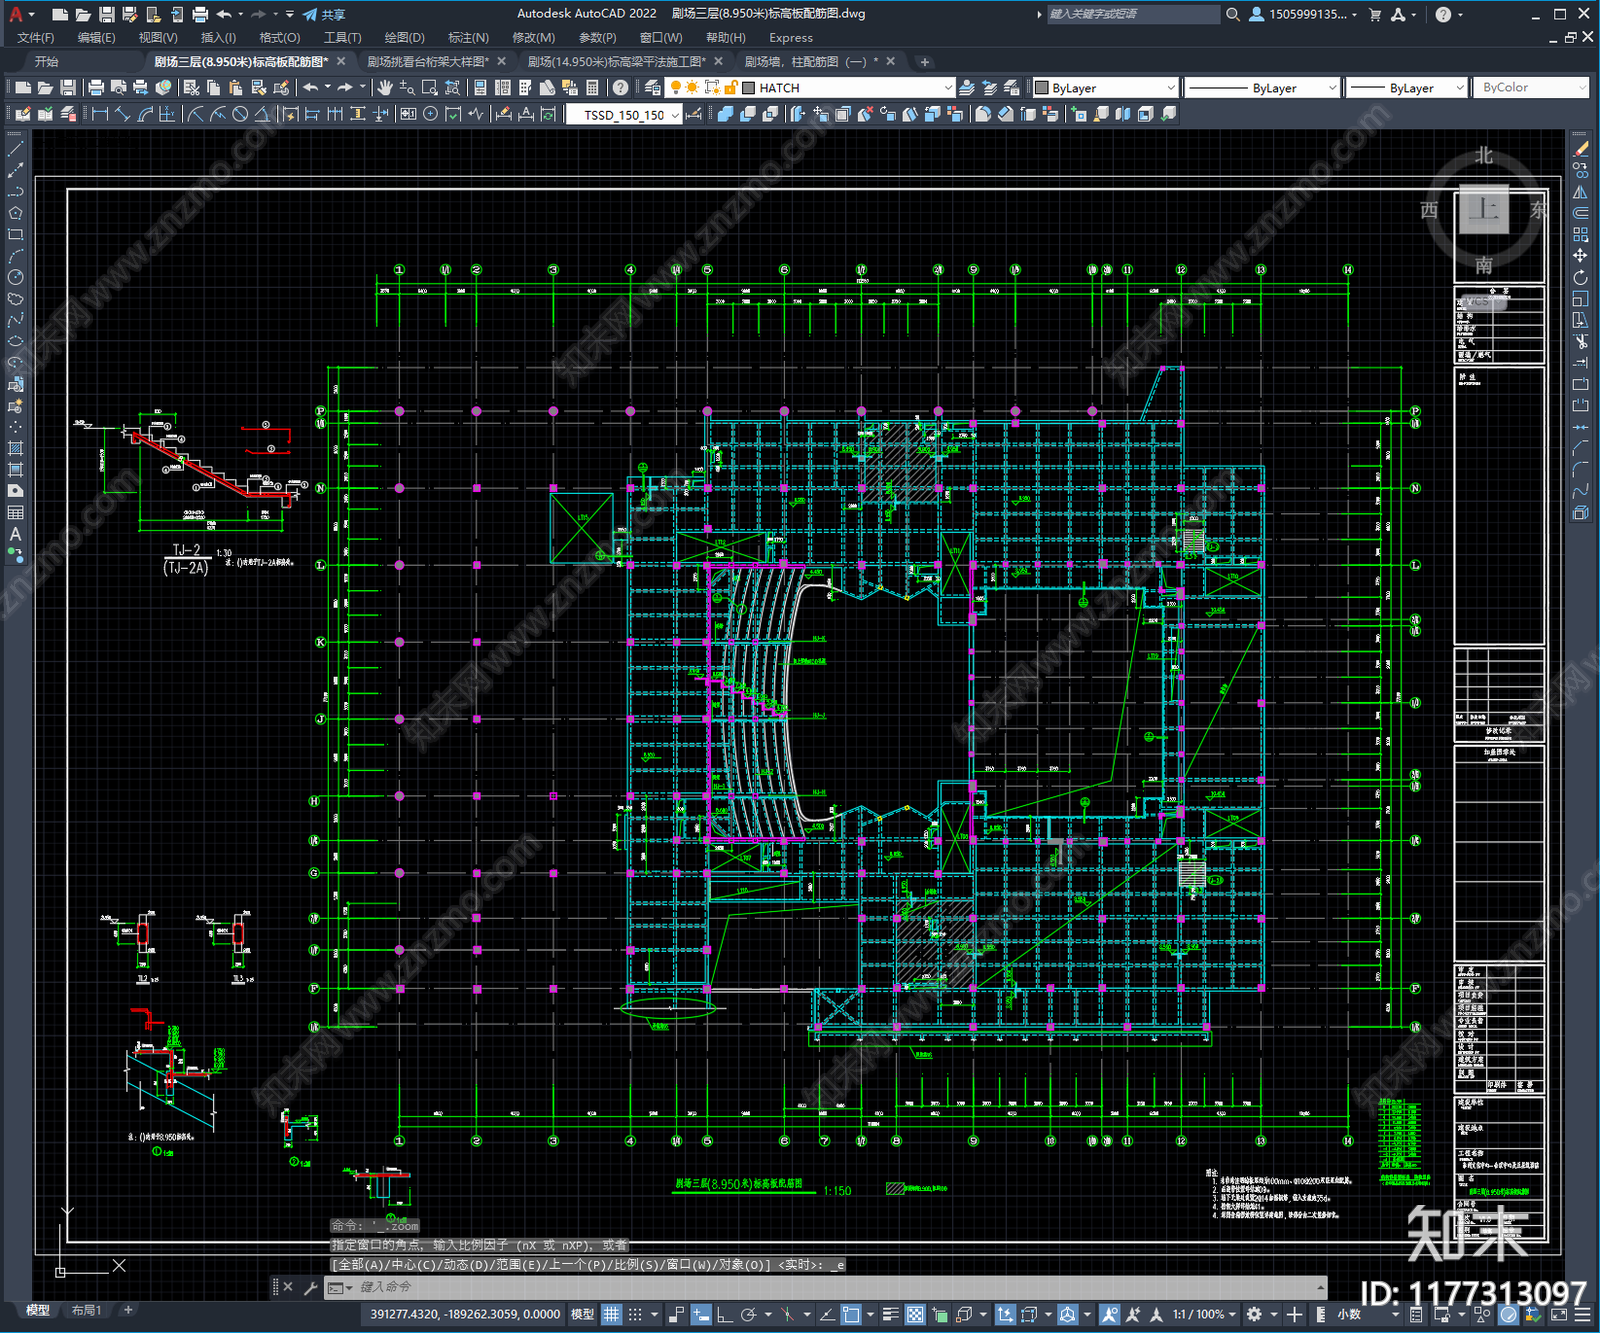This screenshot has width=1600, height=1333.
Task: Toggle drawing grid display in status bar
Action: 611,1314
